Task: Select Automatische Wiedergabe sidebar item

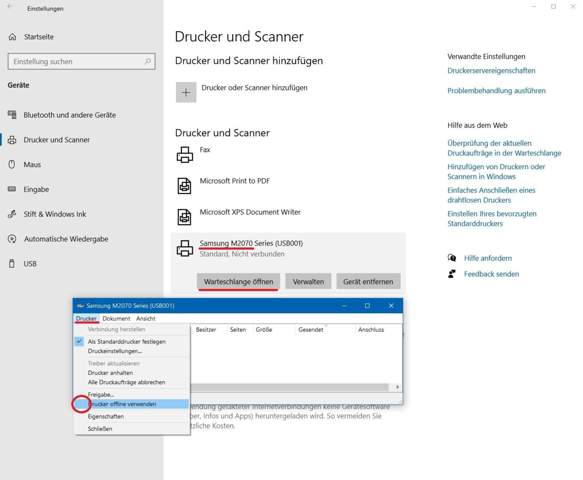Action: click(x=66, y=239)
